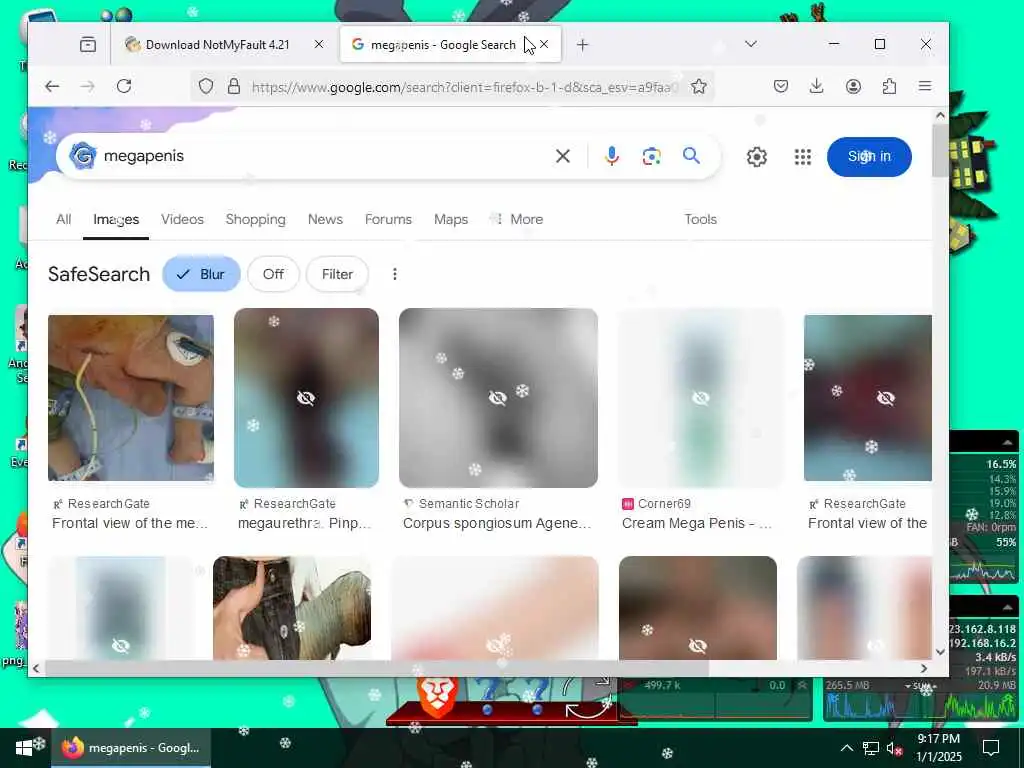
Task: Open the Tools options on Google
Action: tap(700, 219)
